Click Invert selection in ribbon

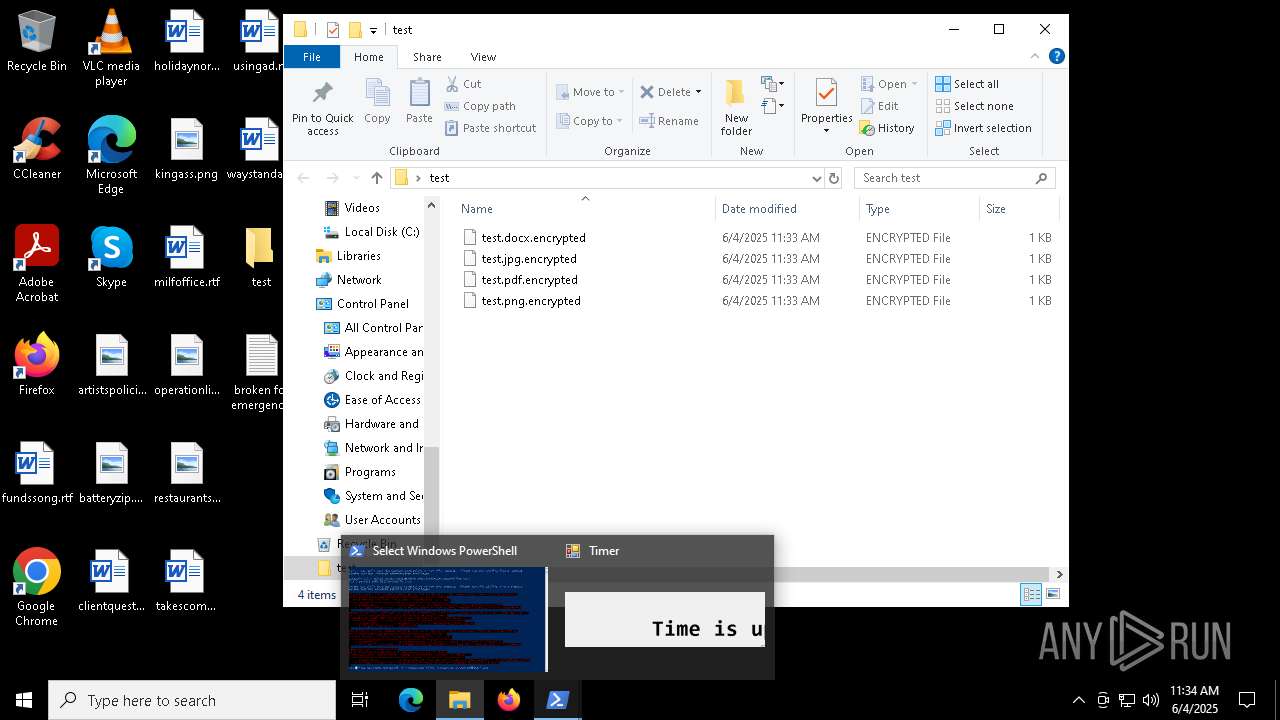point(983,128)
